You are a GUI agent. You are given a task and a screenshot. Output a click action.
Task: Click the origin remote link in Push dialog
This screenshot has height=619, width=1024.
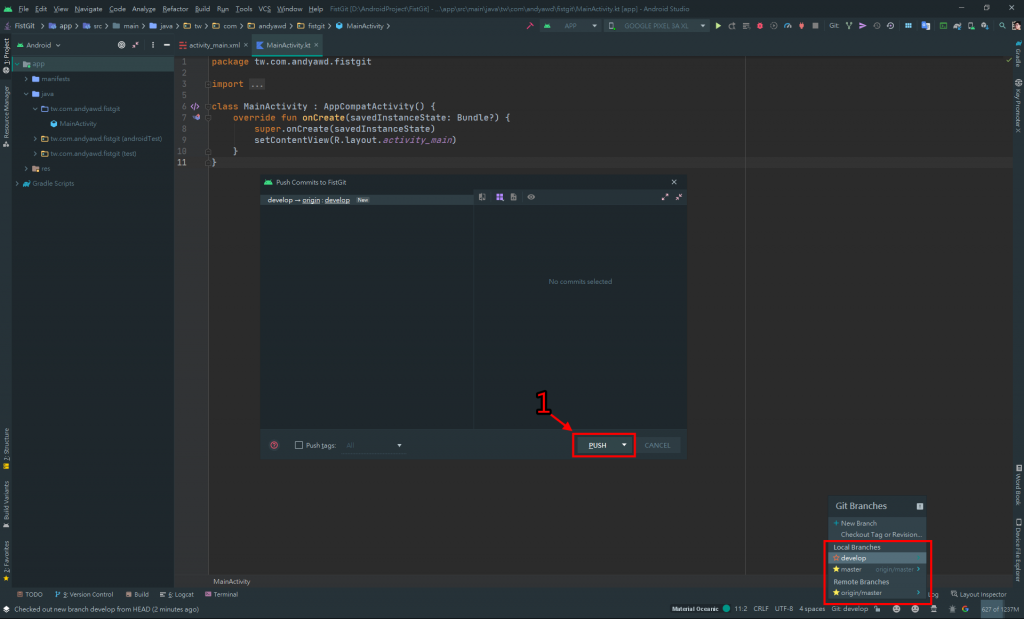311,200
